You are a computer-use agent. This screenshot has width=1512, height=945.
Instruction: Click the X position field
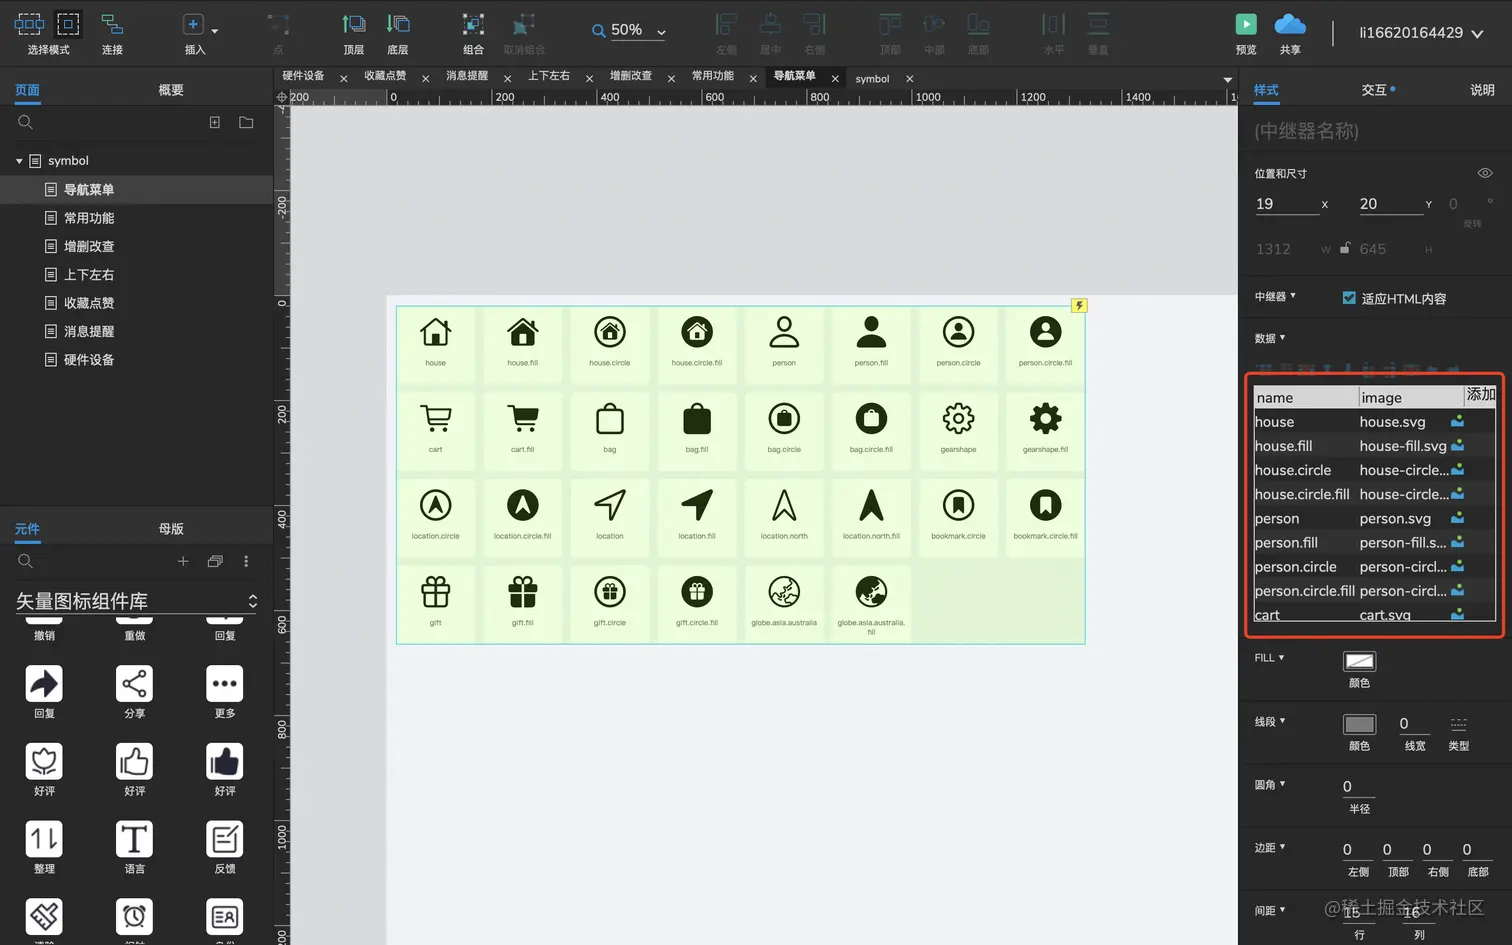[1287, 204]
